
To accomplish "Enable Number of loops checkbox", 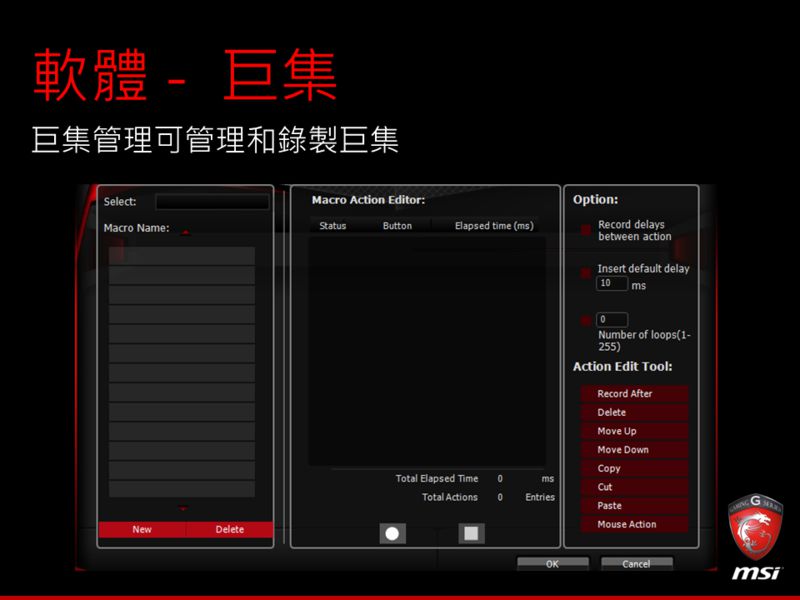I will [x=586, y=321].
